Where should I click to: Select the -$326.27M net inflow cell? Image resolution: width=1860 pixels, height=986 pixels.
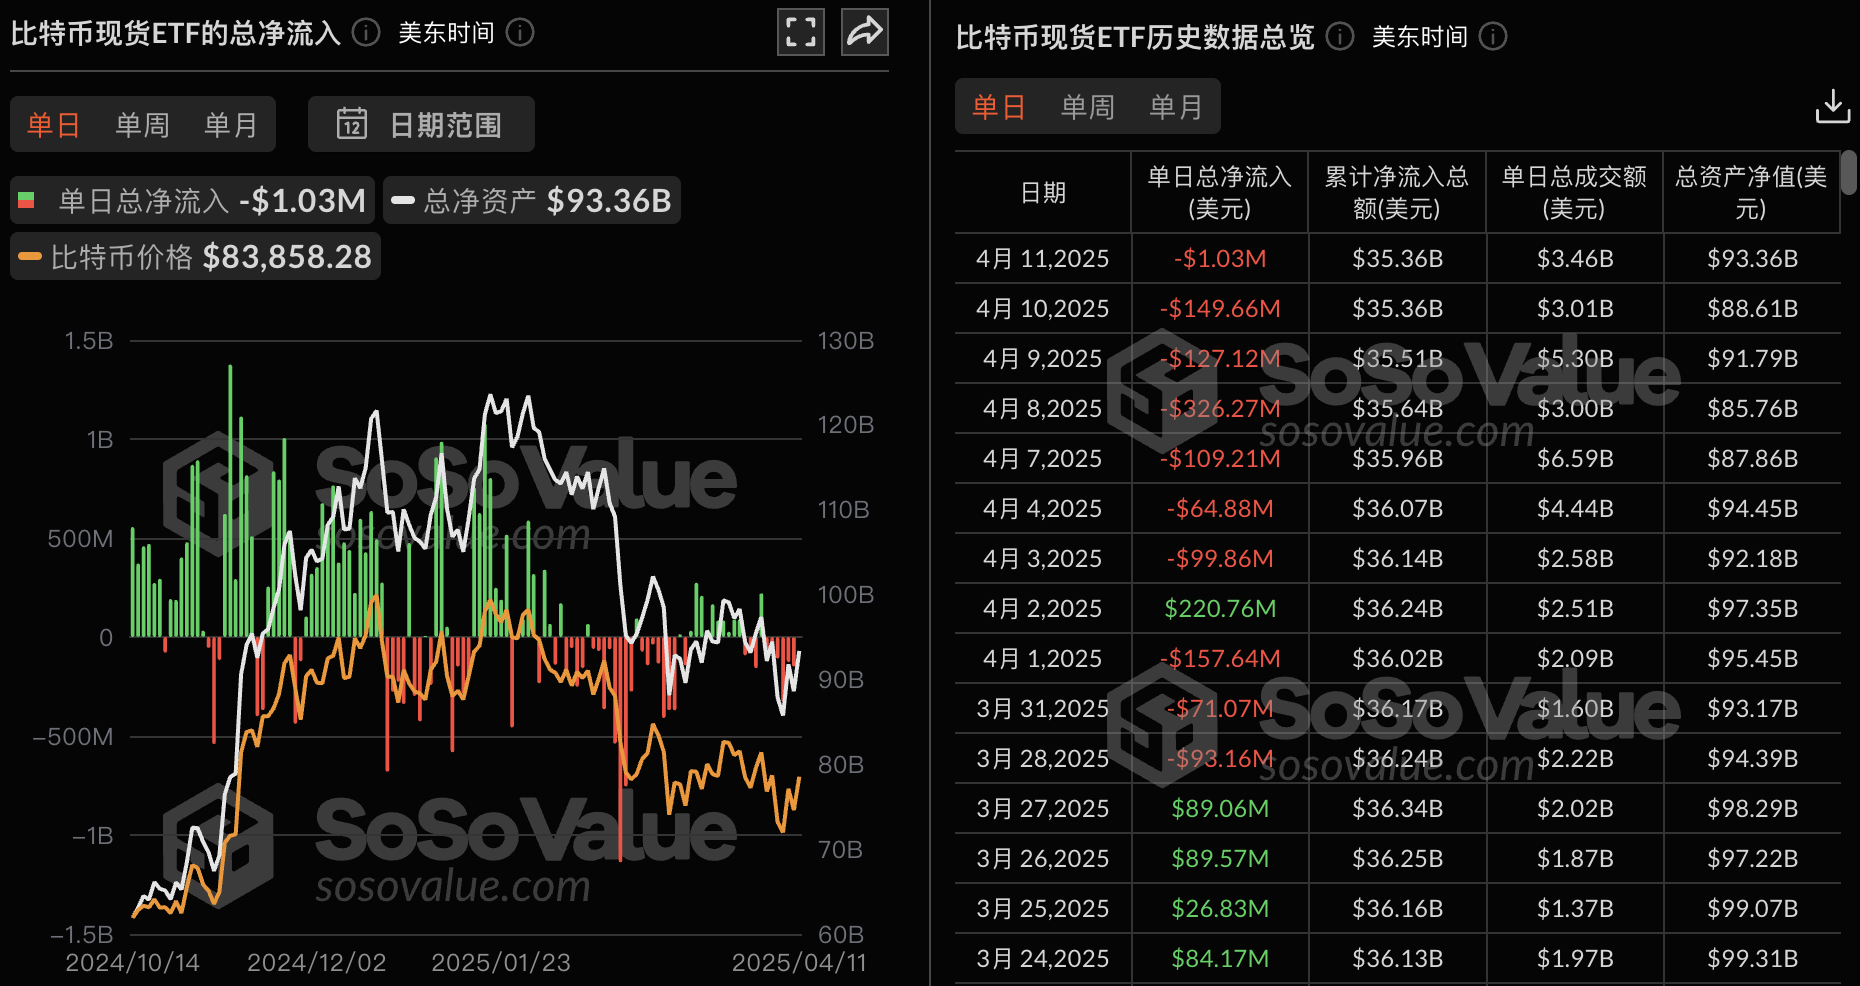1220,409
